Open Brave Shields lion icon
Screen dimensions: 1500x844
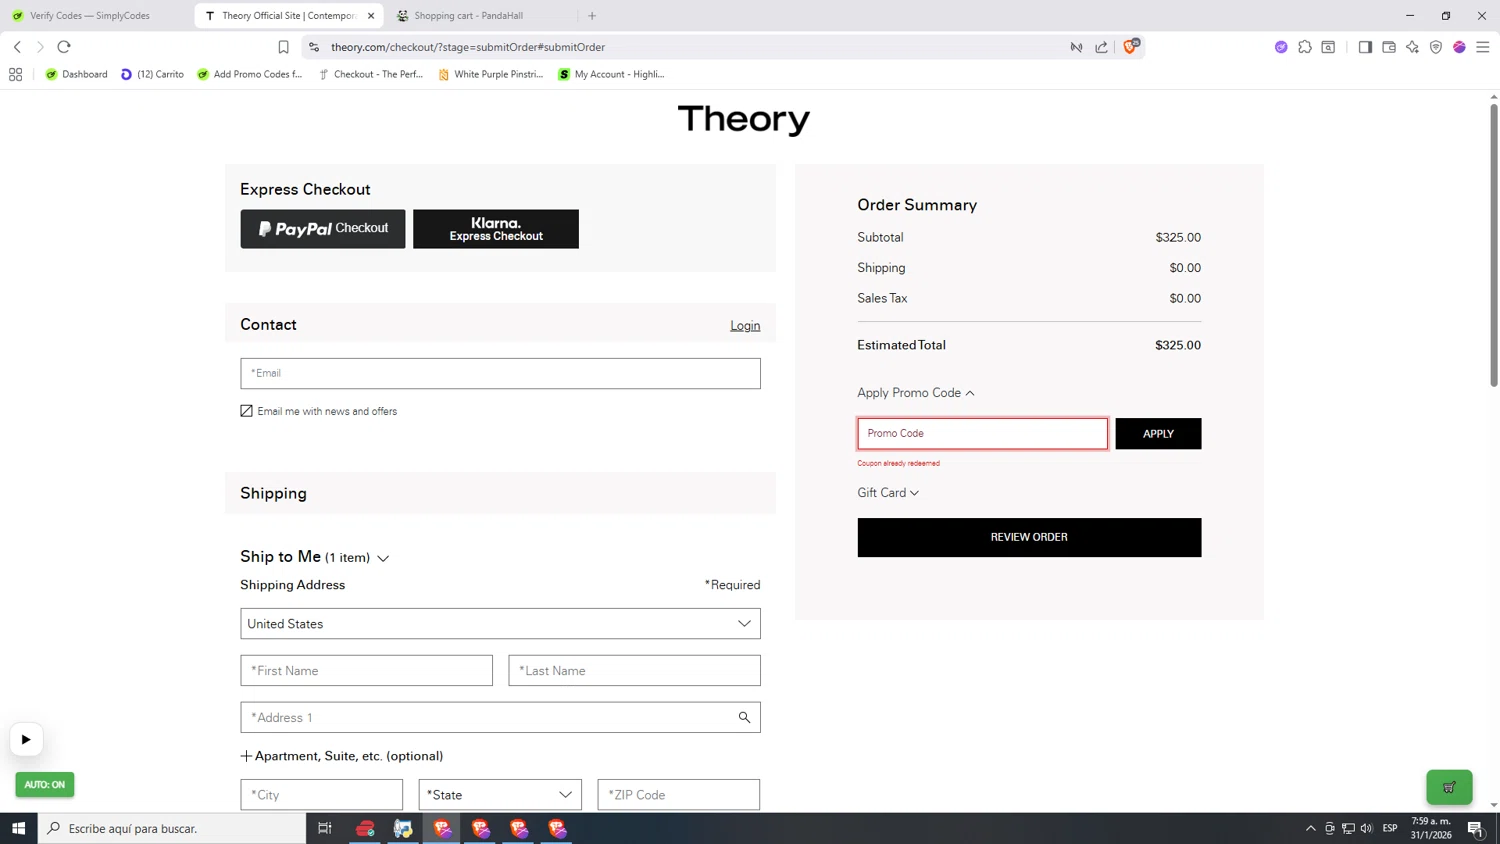pos(1130,46)
